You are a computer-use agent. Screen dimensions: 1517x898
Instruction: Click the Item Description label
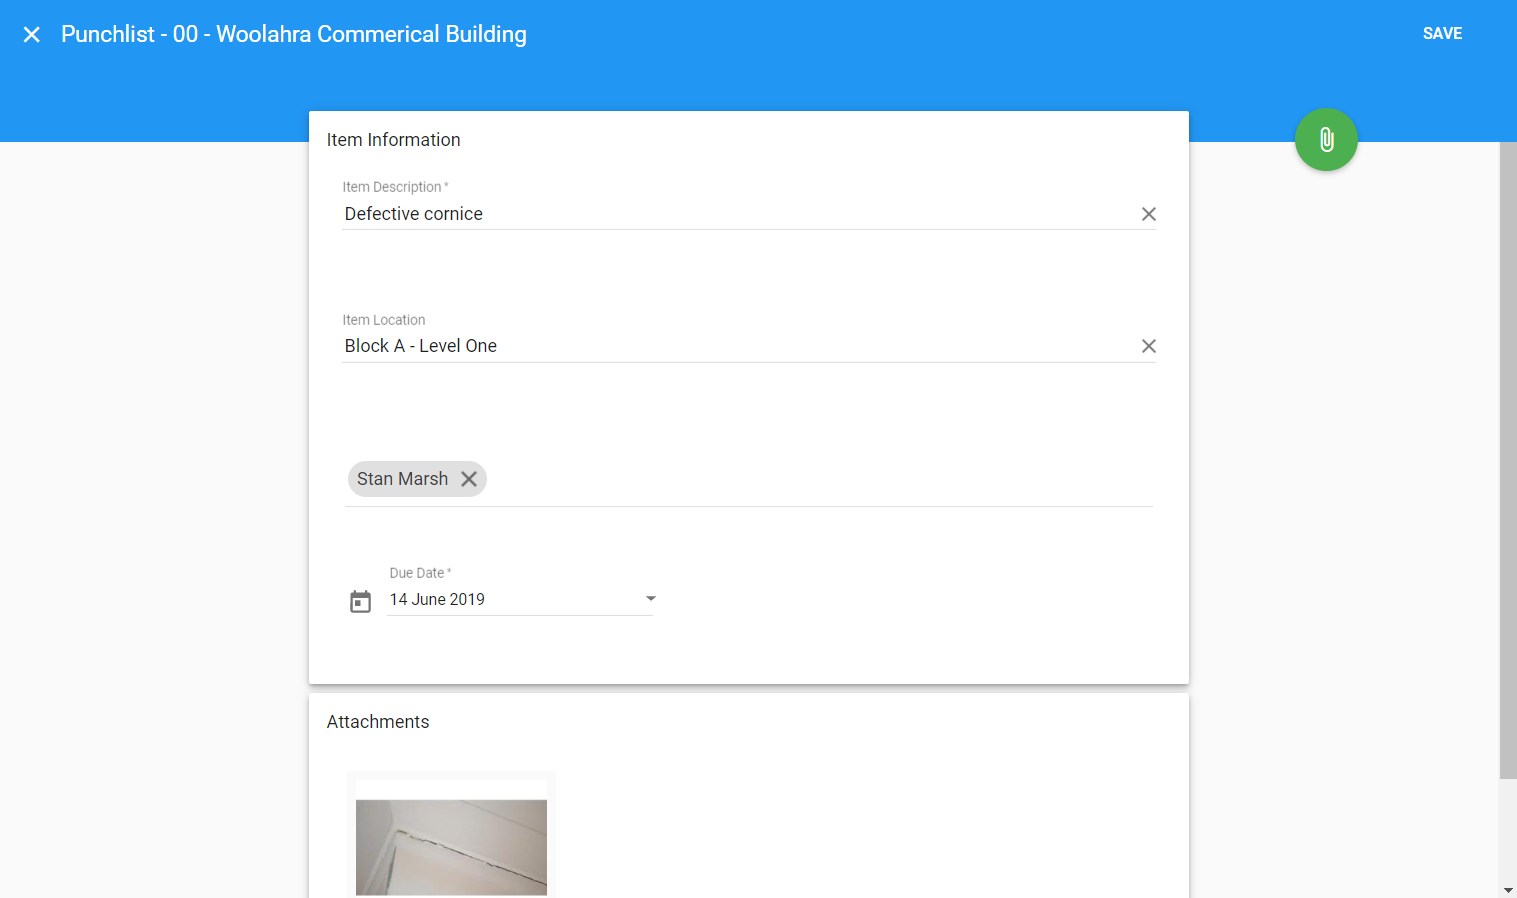point(395,187)
